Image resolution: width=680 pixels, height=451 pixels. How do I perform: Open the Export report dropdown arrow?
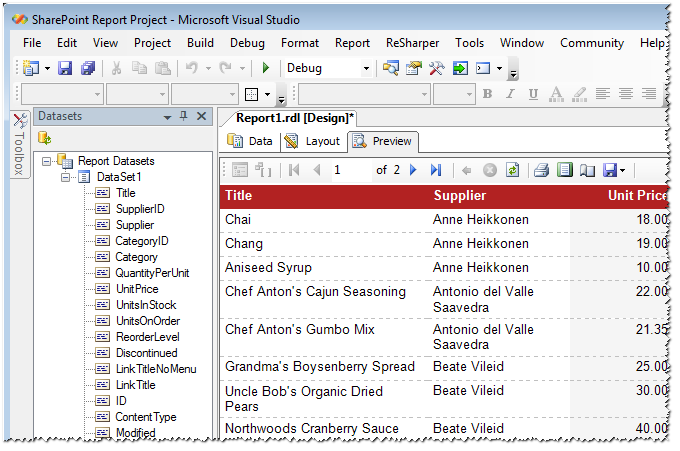pos(622,170)
